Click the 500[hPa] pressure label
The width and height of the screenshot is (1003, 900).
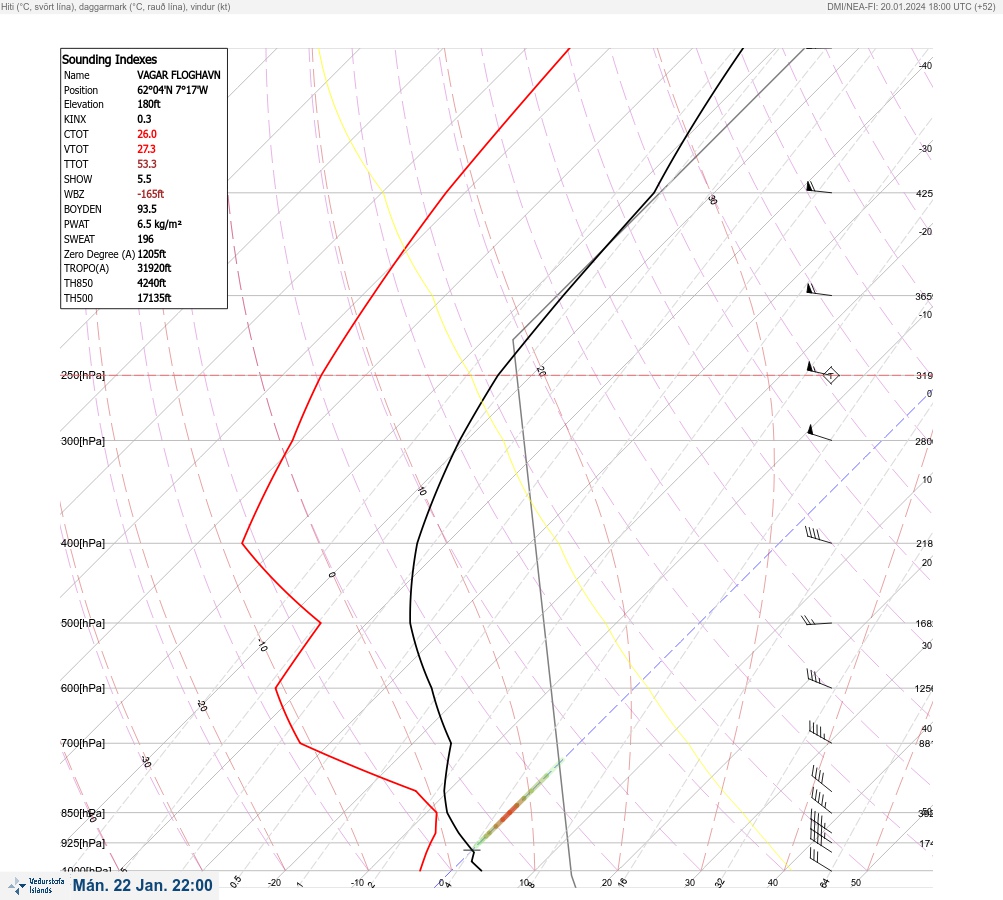tap(83, 623)
